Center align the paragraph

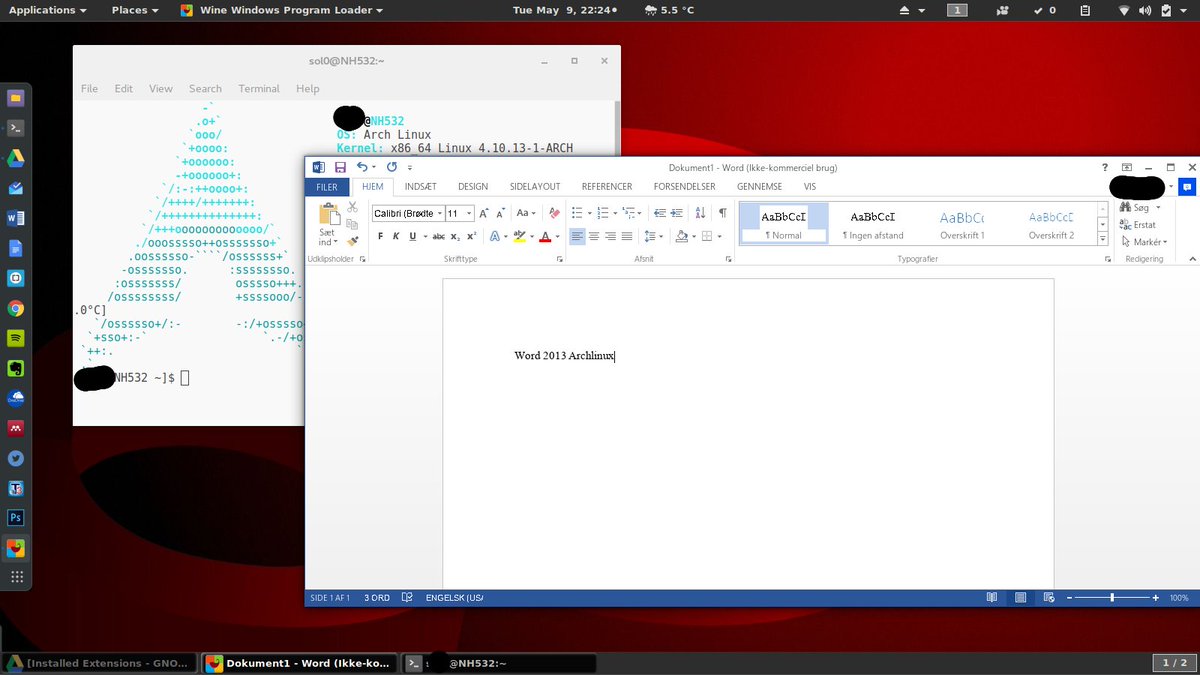click(x=594, y=236)
